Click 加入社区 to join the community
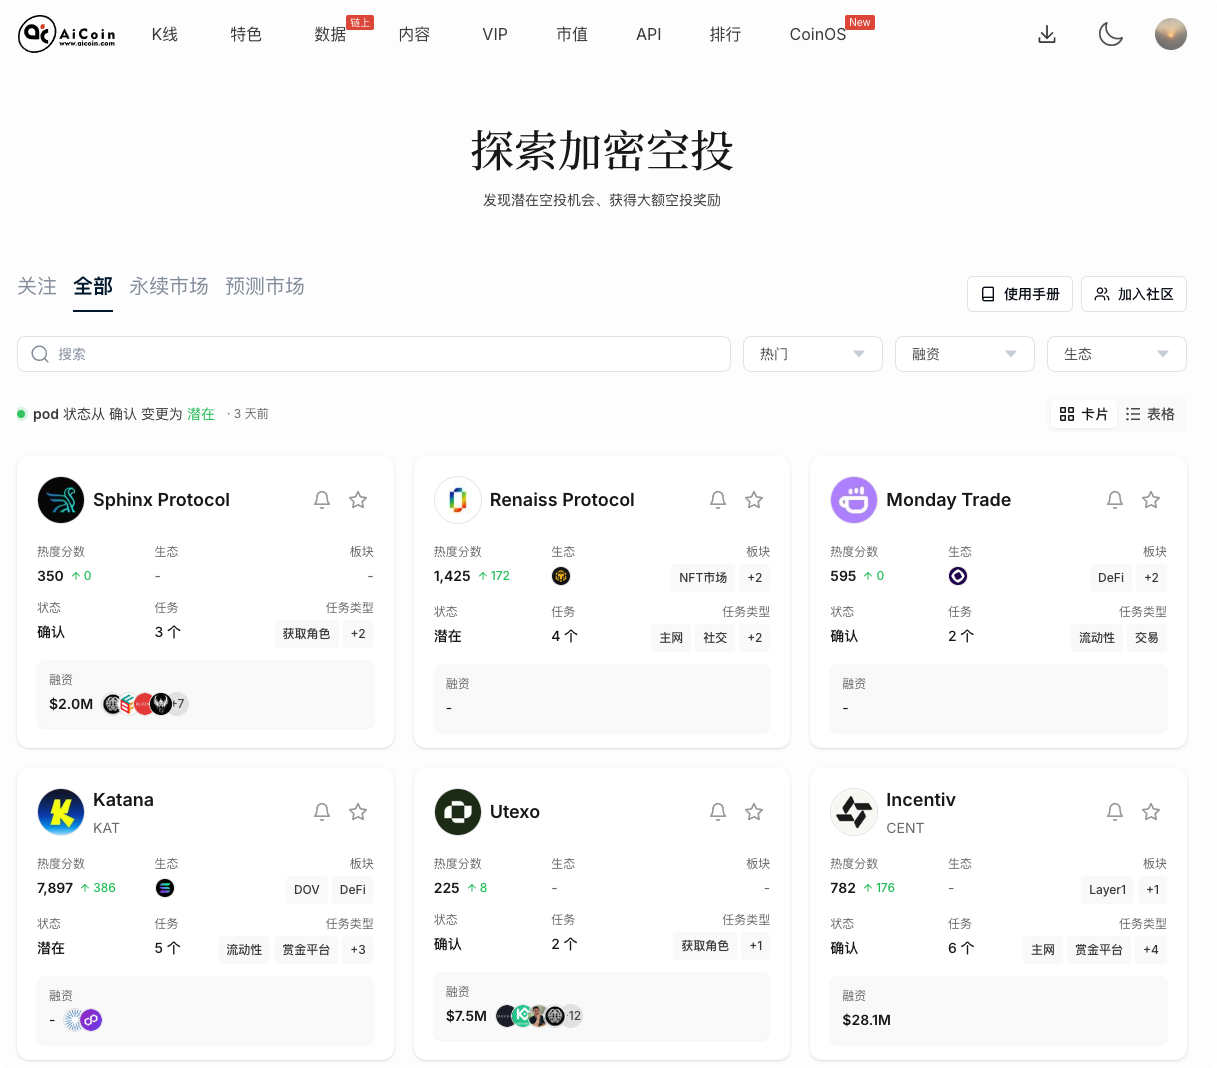Image resolution: width=1217 pixels, height=1068 pixels. pos(1134,293)
